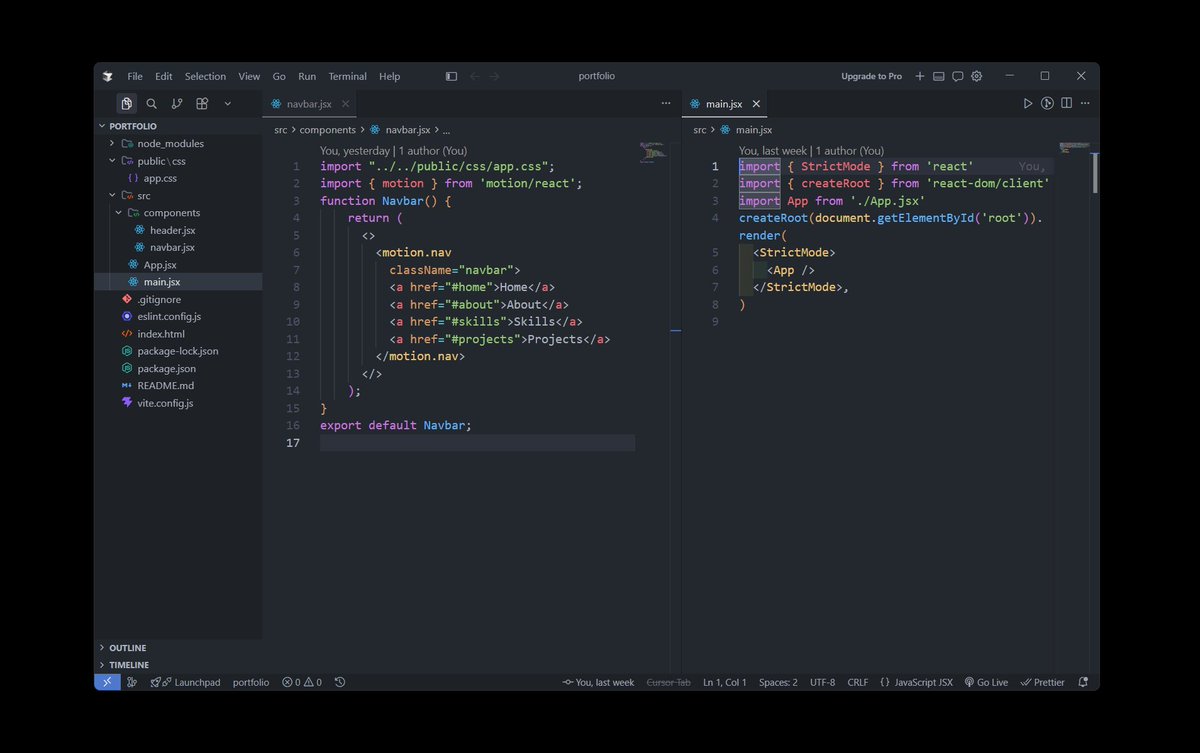
Task: Click Upgrade to Pro
Action: 871,76
